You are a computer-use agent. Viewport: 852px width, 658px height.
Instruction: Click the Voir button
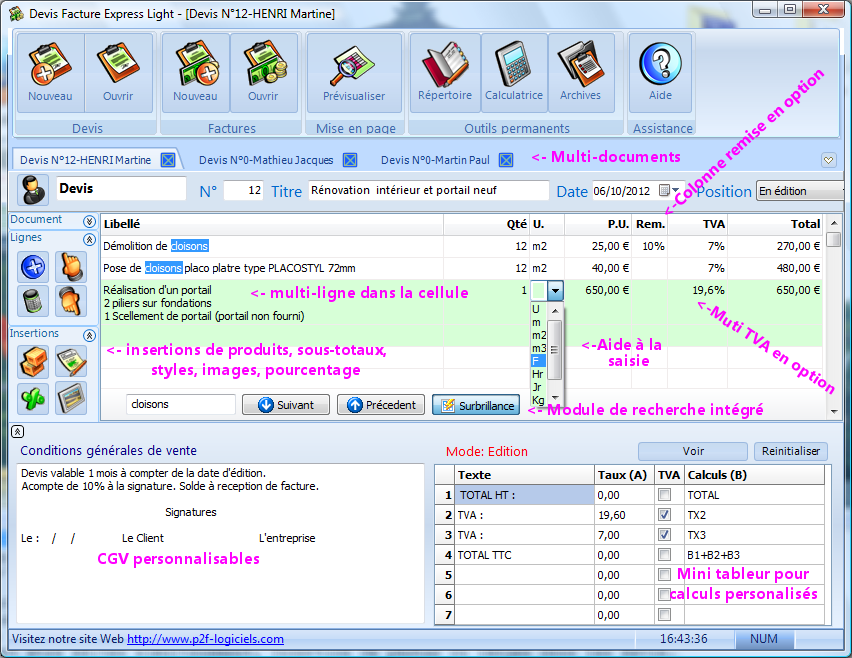[693, 451]
